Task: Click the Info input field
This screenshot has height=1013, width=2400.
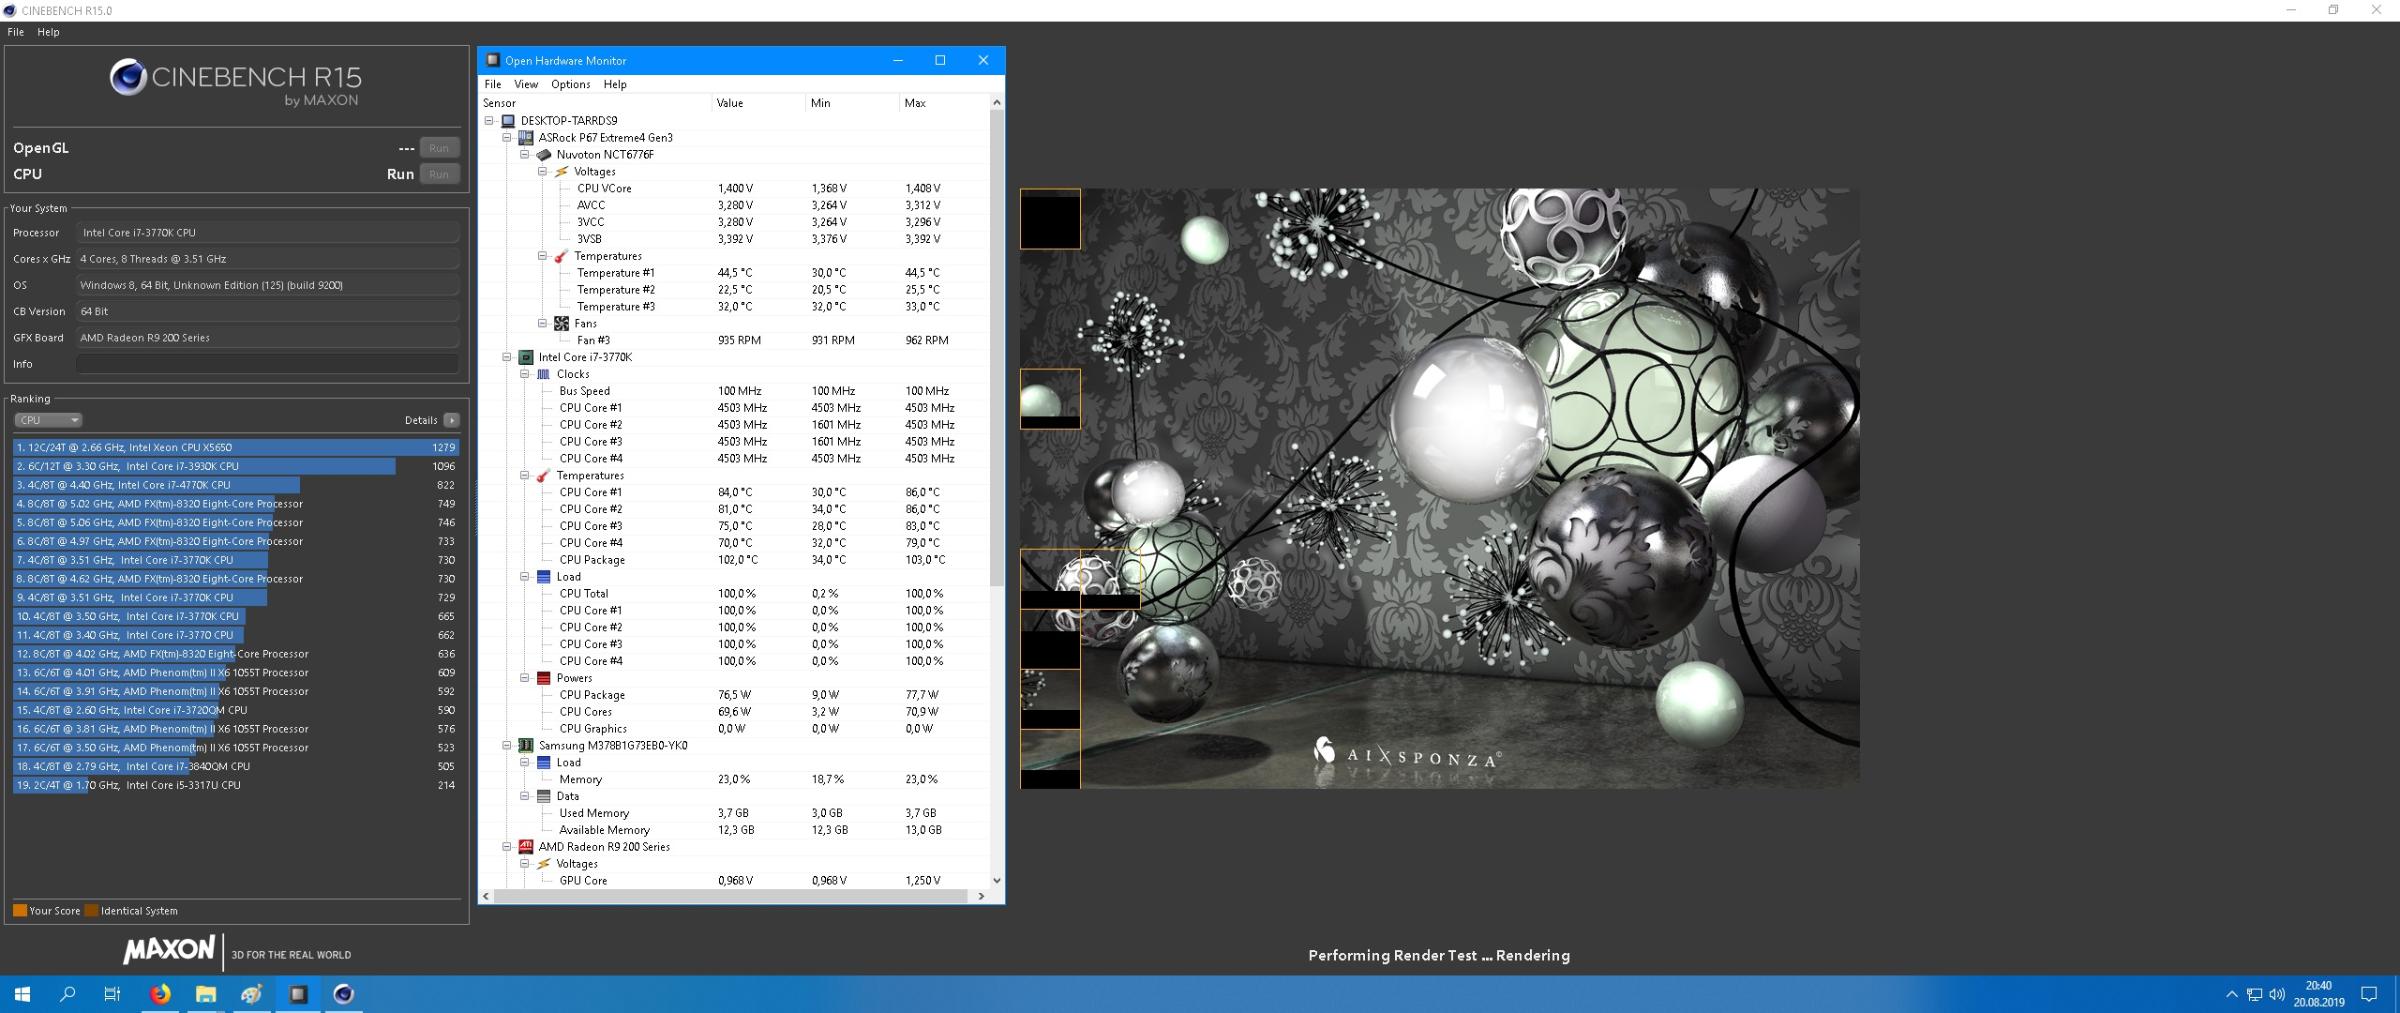Action: pyautogui.click(x=267, y=364)
